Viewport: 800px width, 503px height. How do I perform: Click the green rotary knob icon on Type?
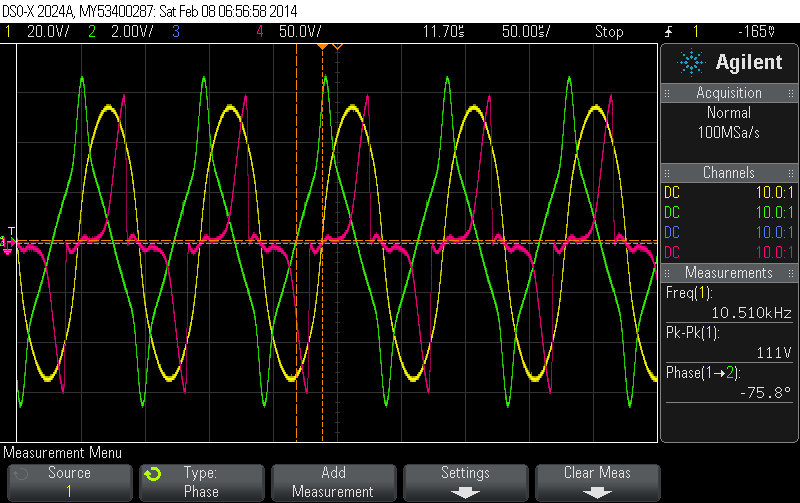pyautogui.click(x=153, y=474)
